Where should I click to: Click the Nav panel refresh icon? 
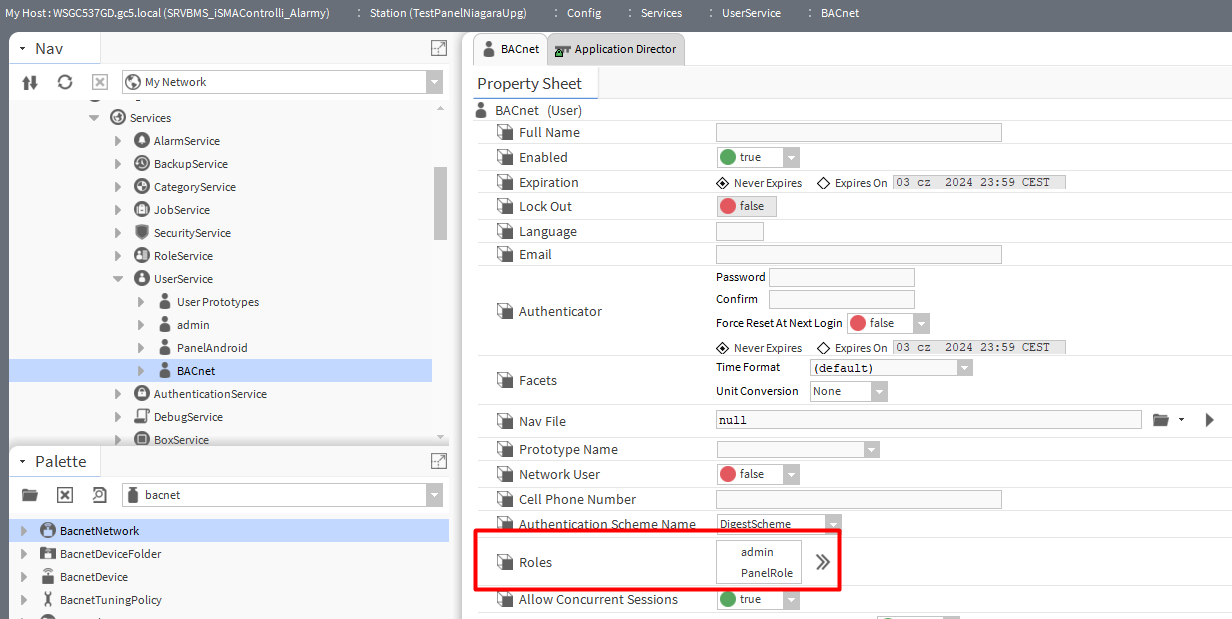(x=65, y=82)
